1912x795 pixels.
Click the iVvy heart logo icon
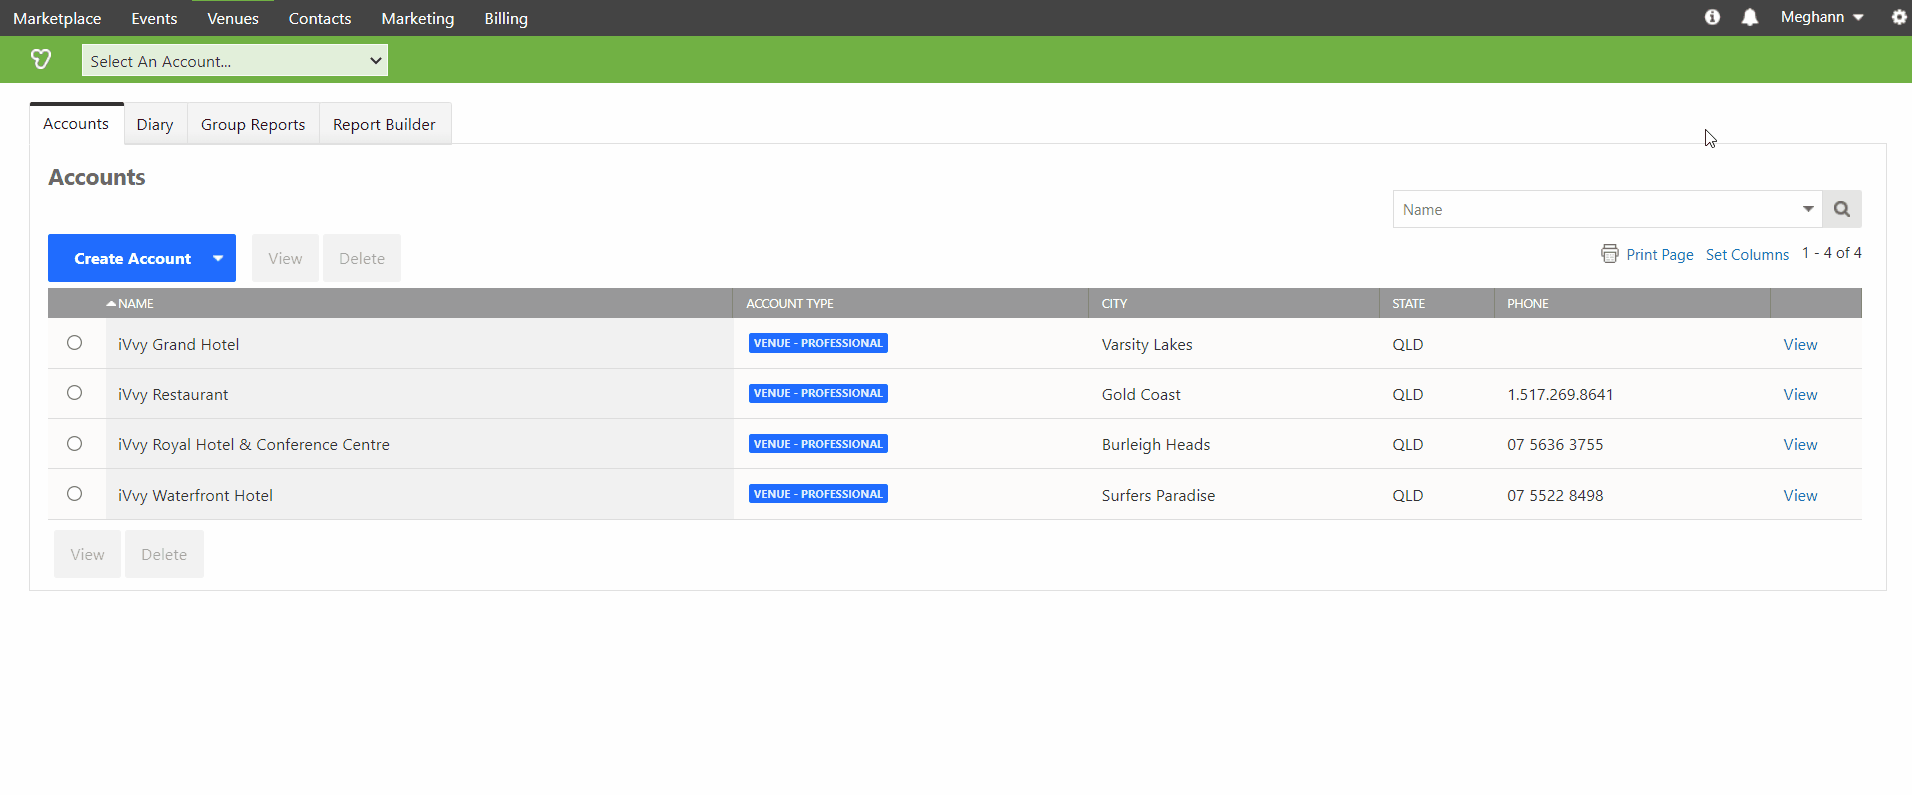click(41, 60)
